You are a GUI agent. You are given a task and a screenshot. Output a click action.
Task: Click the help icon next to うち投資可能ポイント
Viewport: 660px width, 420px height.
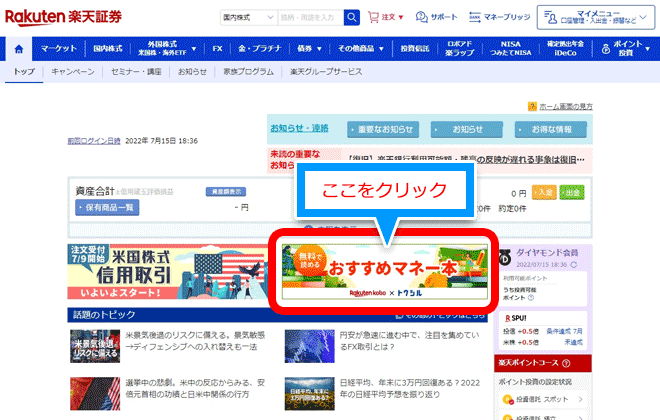tap(531, 298)
